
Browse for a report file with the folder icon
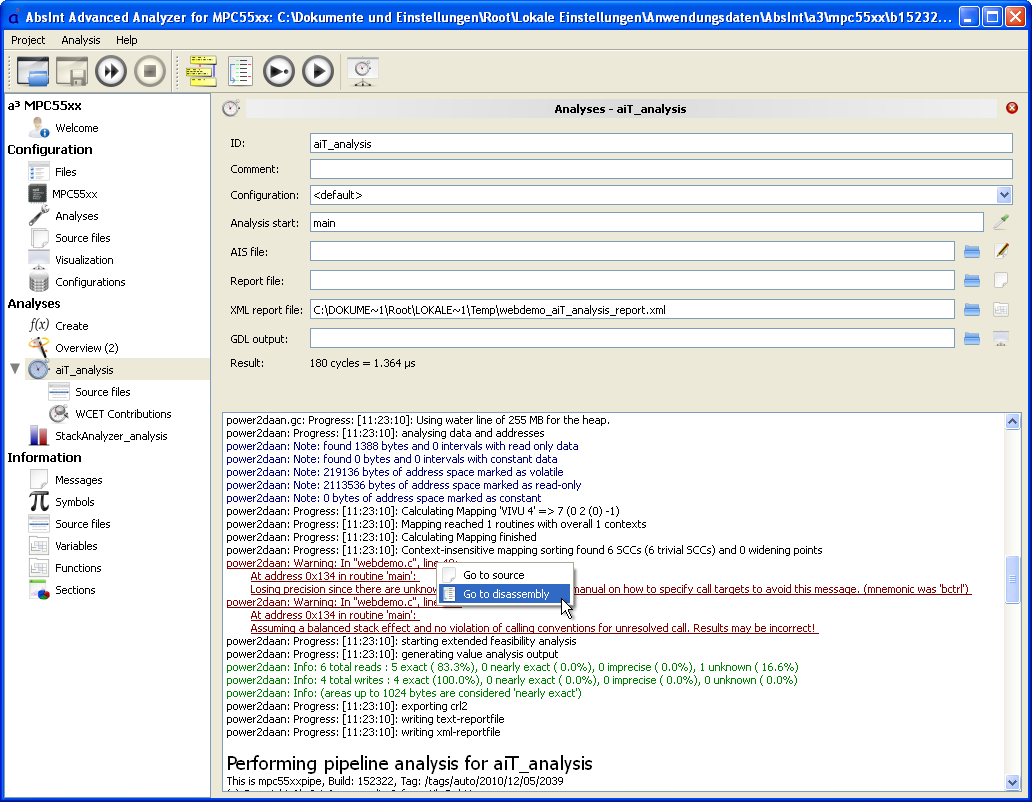(971, 280)
